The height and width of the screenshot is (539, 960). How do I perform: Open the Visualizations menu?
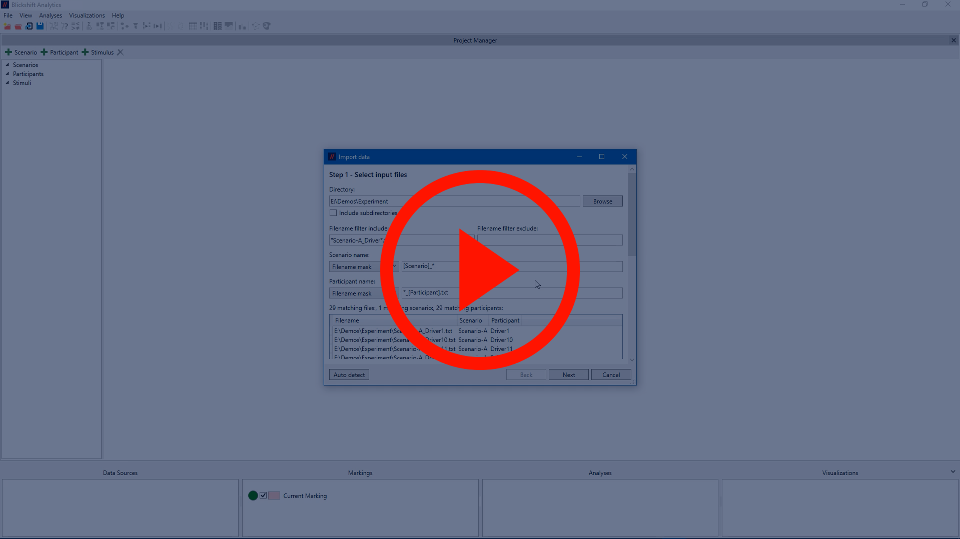coord(87,15)
